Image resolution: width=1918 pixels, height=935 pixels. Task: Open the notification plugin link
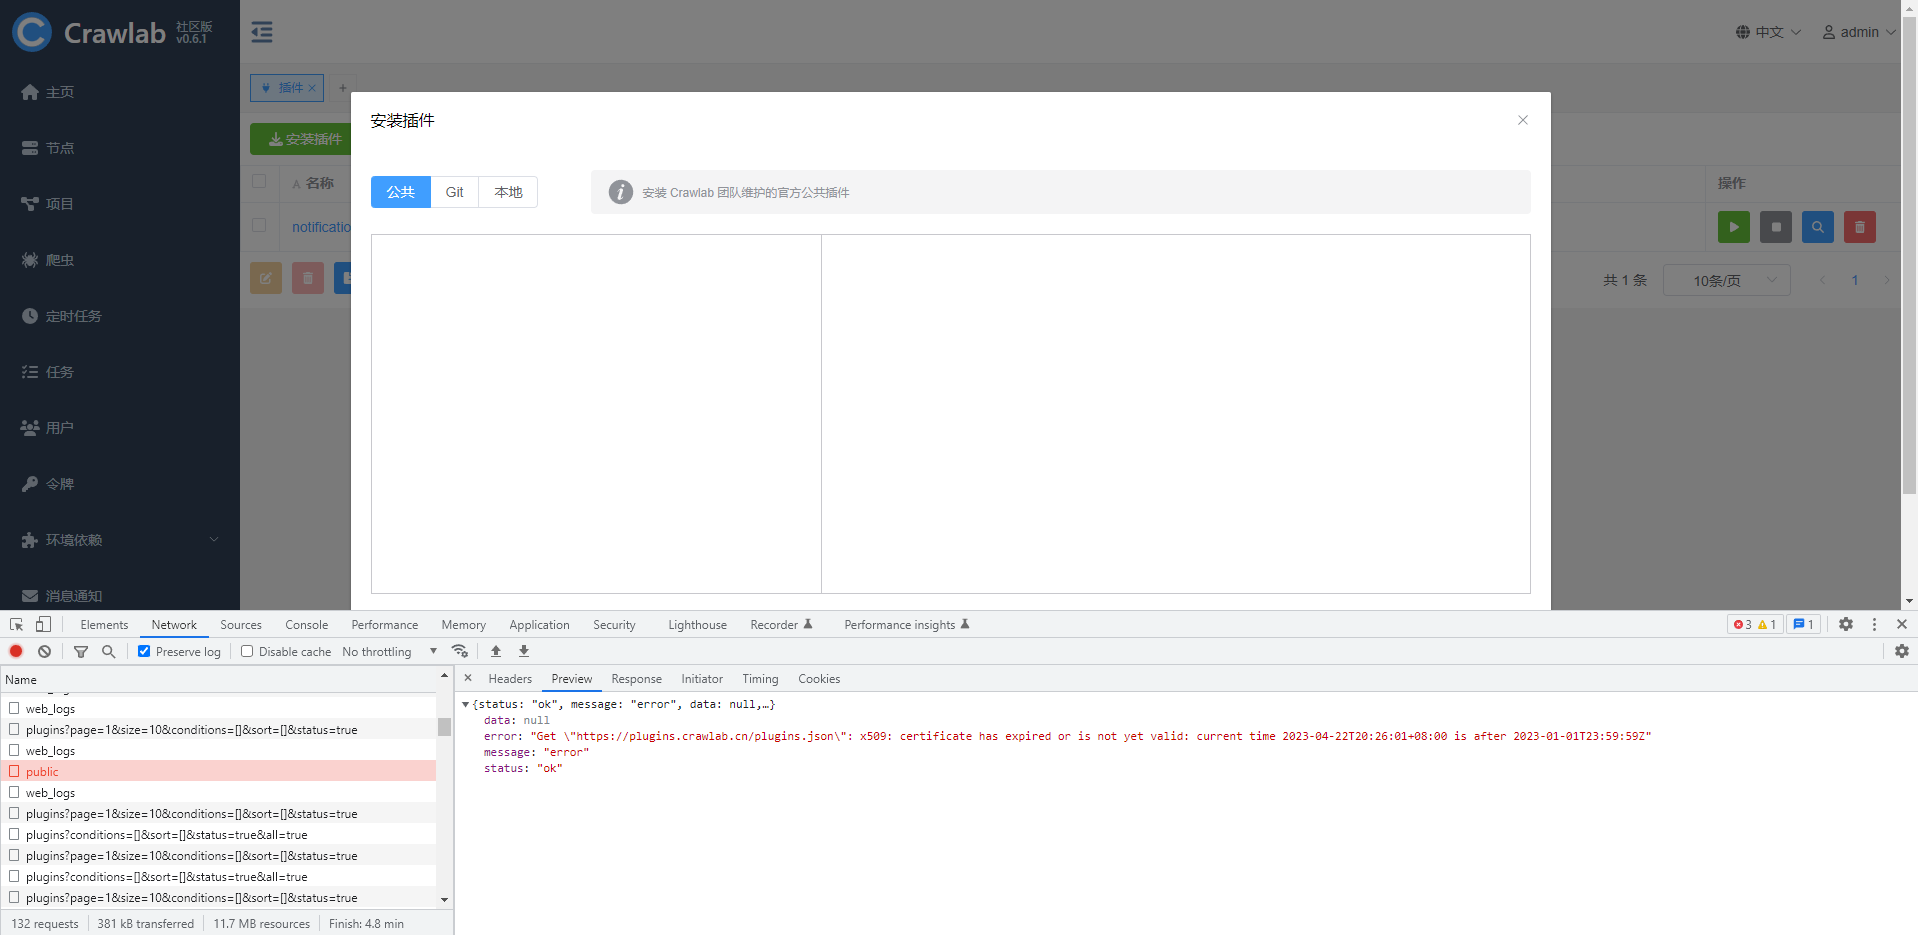click(320, 227)
